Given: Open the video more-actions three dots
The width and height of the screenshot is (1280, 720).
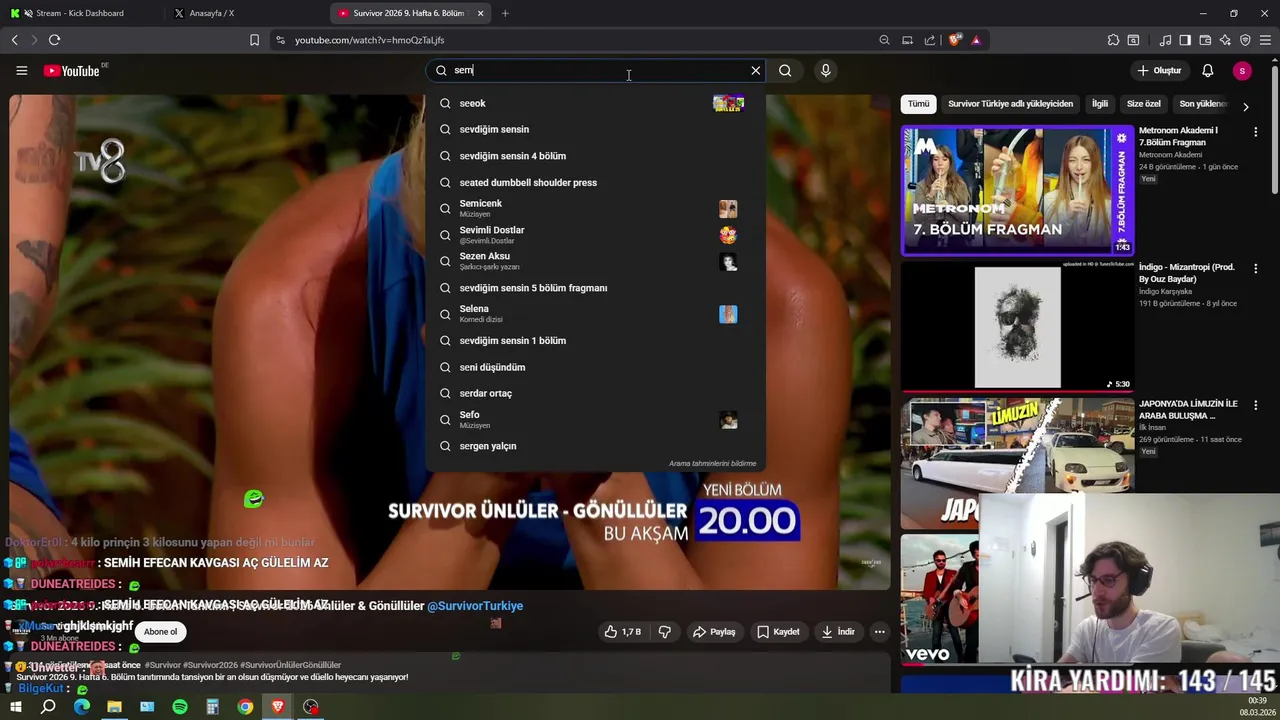Looking at the screenshot, I should pyautogui.click(x=879, y=632).
